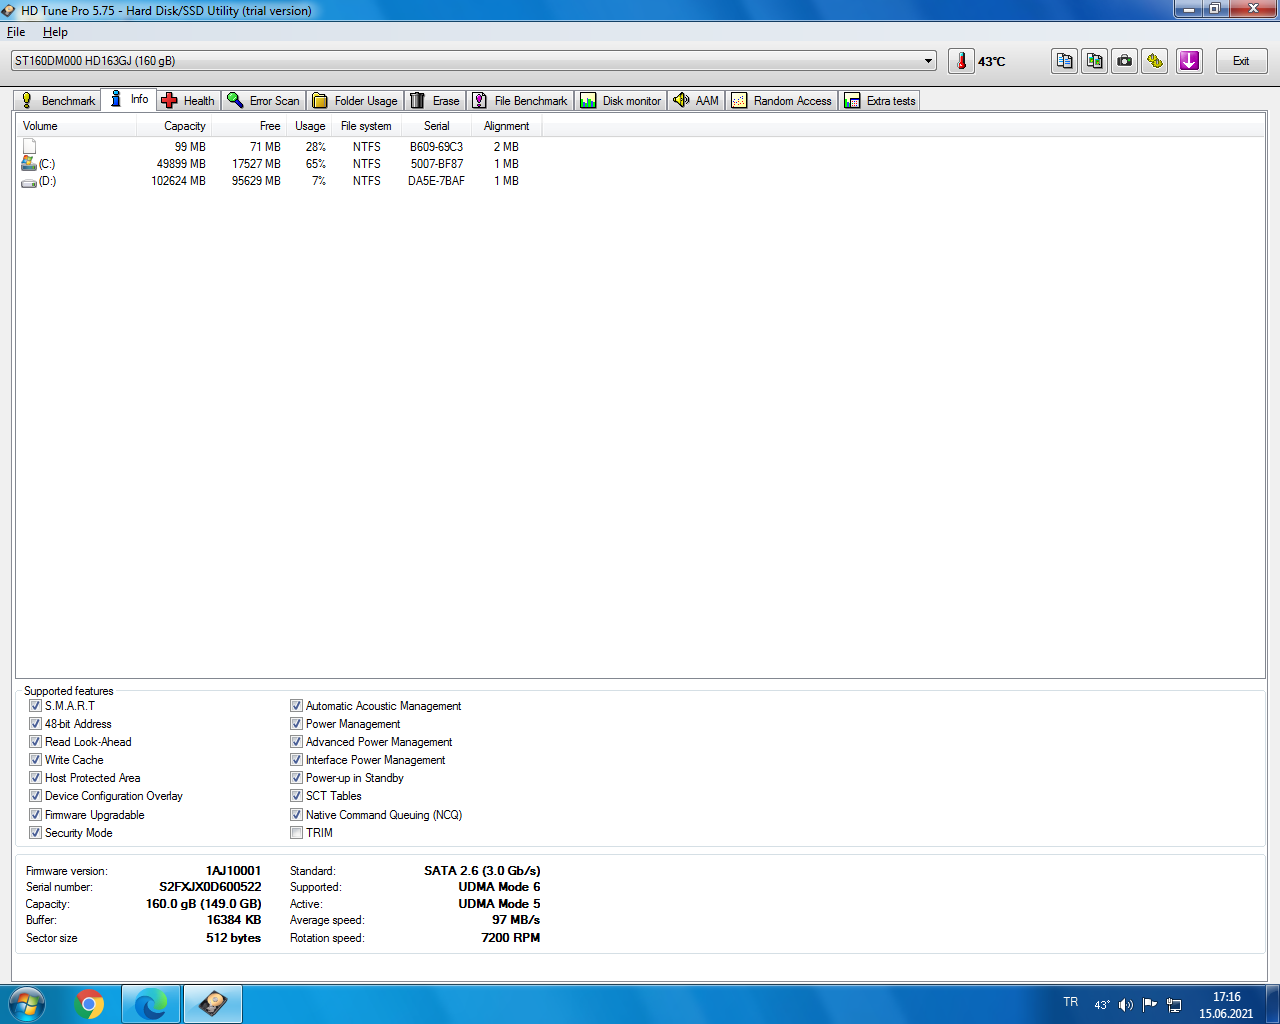This screenshot has width=1280, height=1024.
Task: Open the network tray icon
Action: pos(1174,1005)
